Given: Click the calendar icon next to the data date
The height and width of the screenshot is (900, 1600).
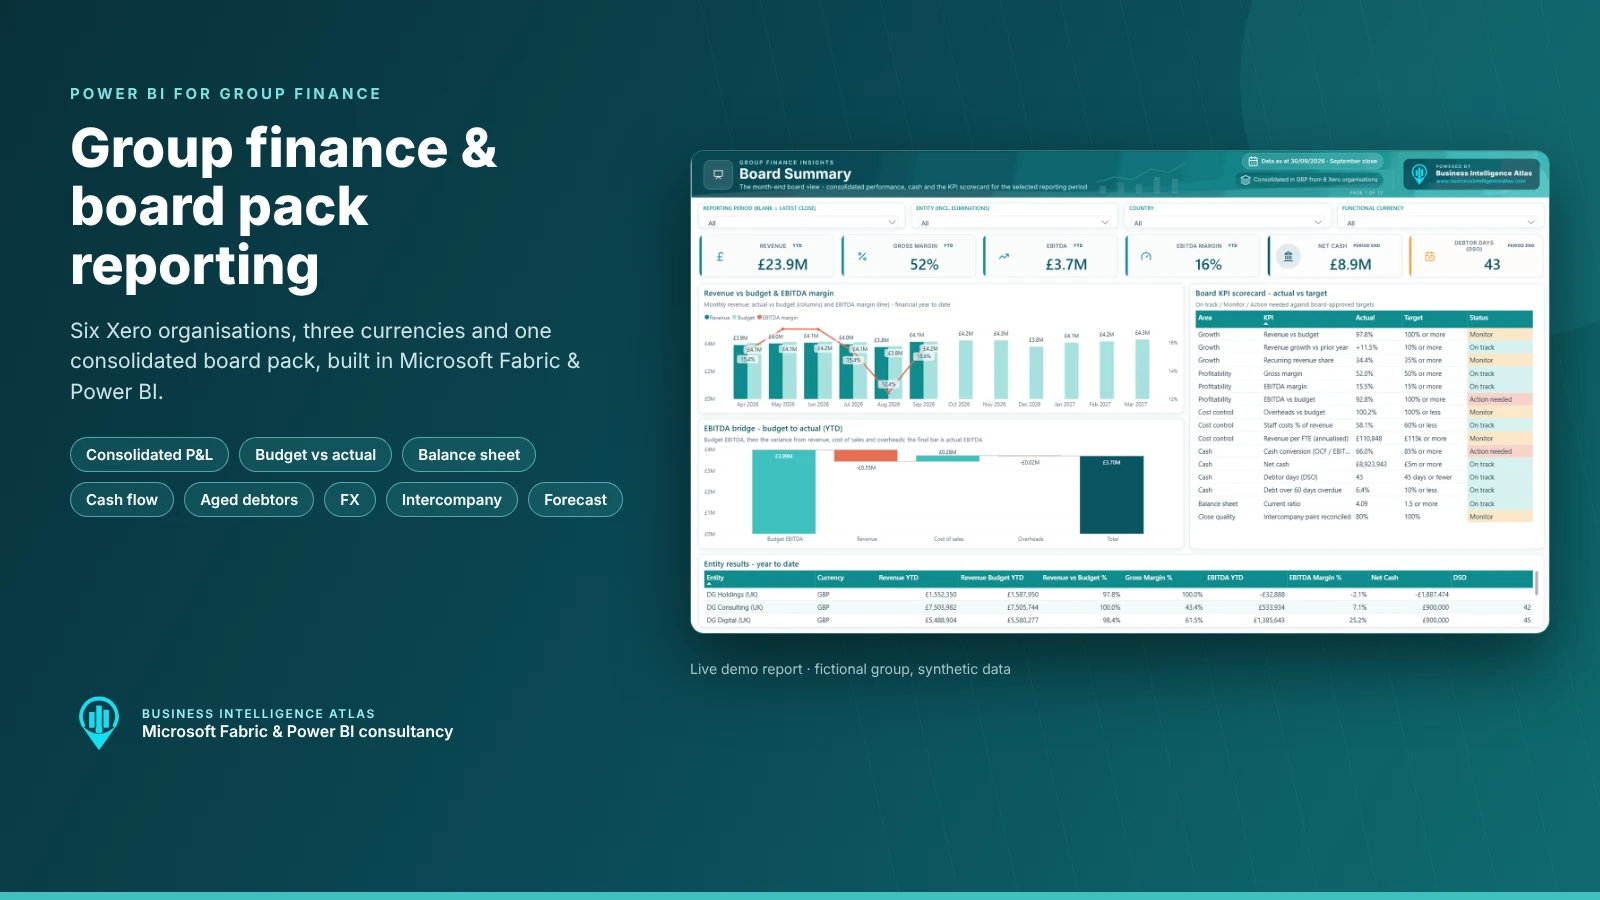Looking at the screenshot, I should tap(1253, 161).
